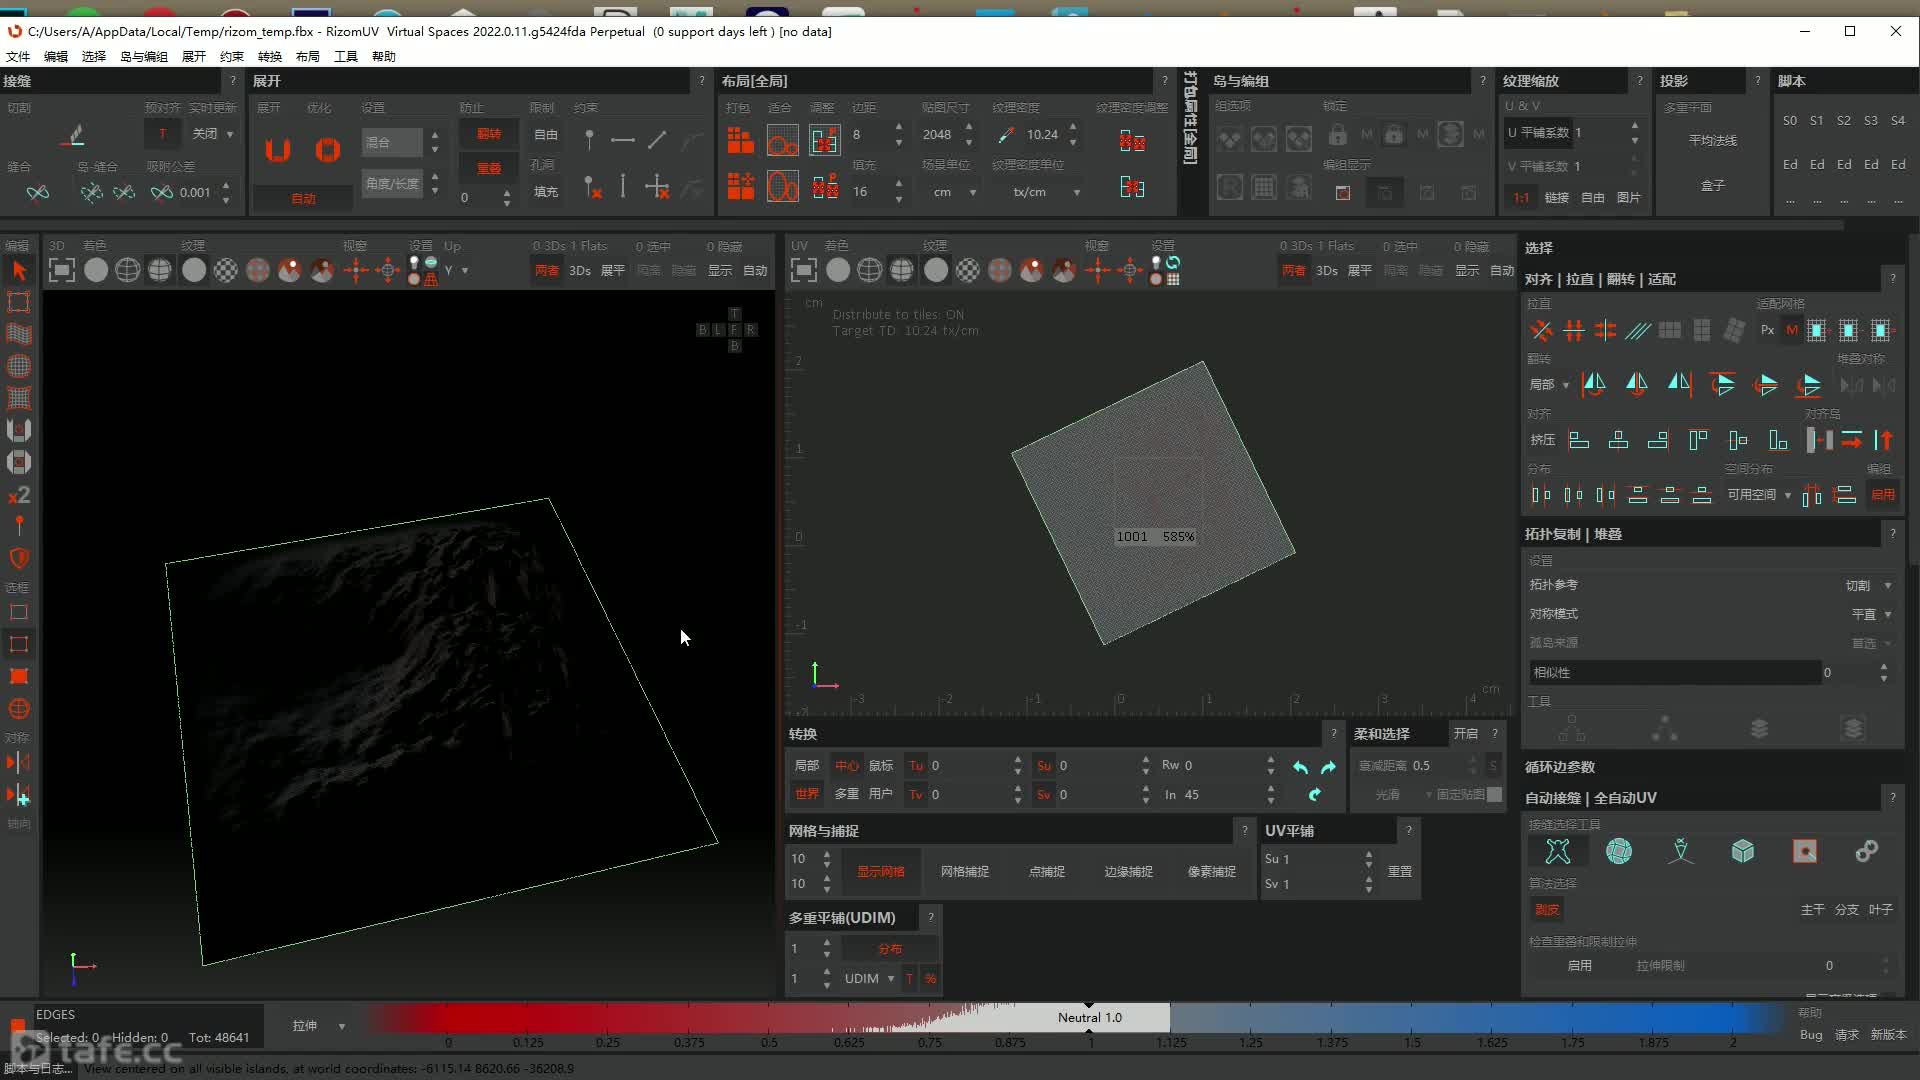Click the red Unfold U icon

click(x=277, y=150)
